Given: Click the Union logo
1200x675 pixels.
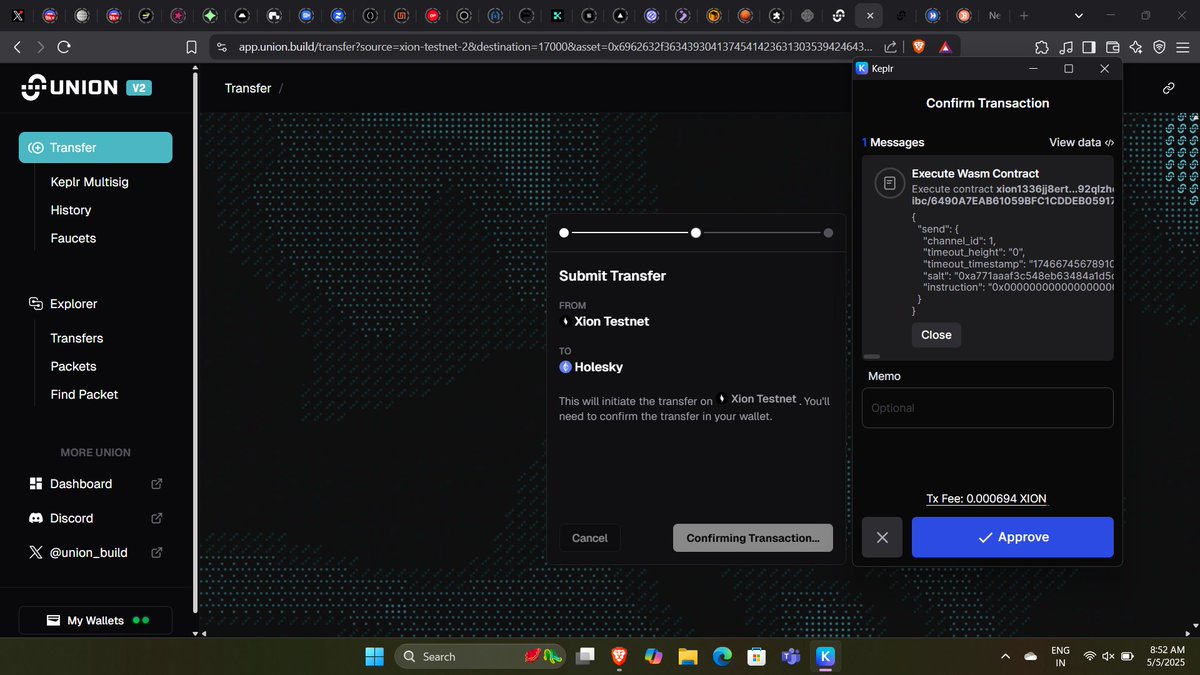Looking at the screenshot, I should tap(69, 88).
